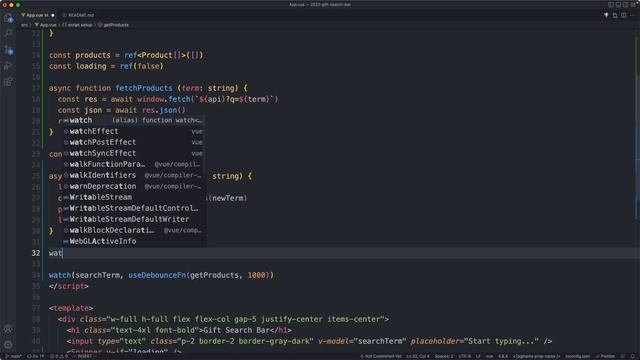640x360 pixels.
Task: Toggle the secondary sidebar layout icon
Action: tap(625, 4)
